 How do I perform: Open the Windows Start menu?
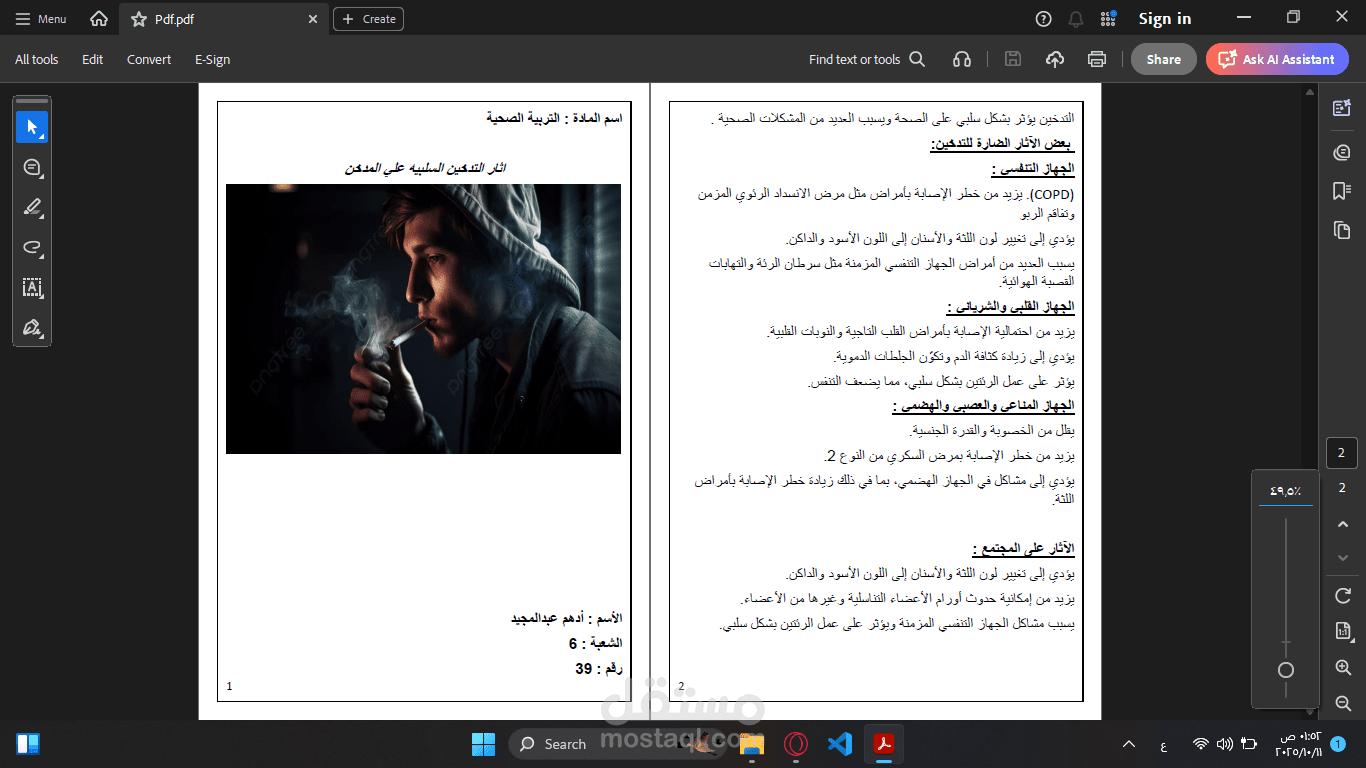tap(483, 744)
